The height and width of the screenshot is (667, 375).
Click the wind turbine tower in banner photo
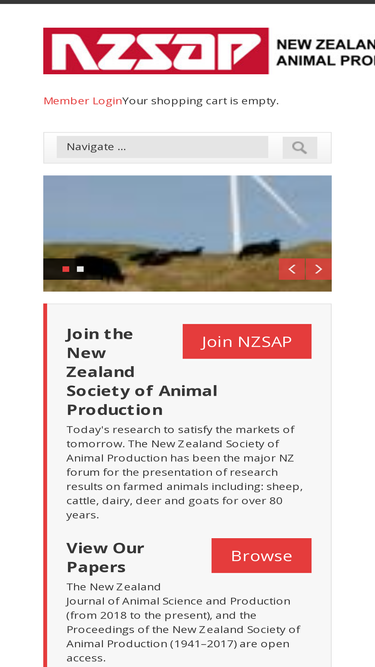[234, 214]
